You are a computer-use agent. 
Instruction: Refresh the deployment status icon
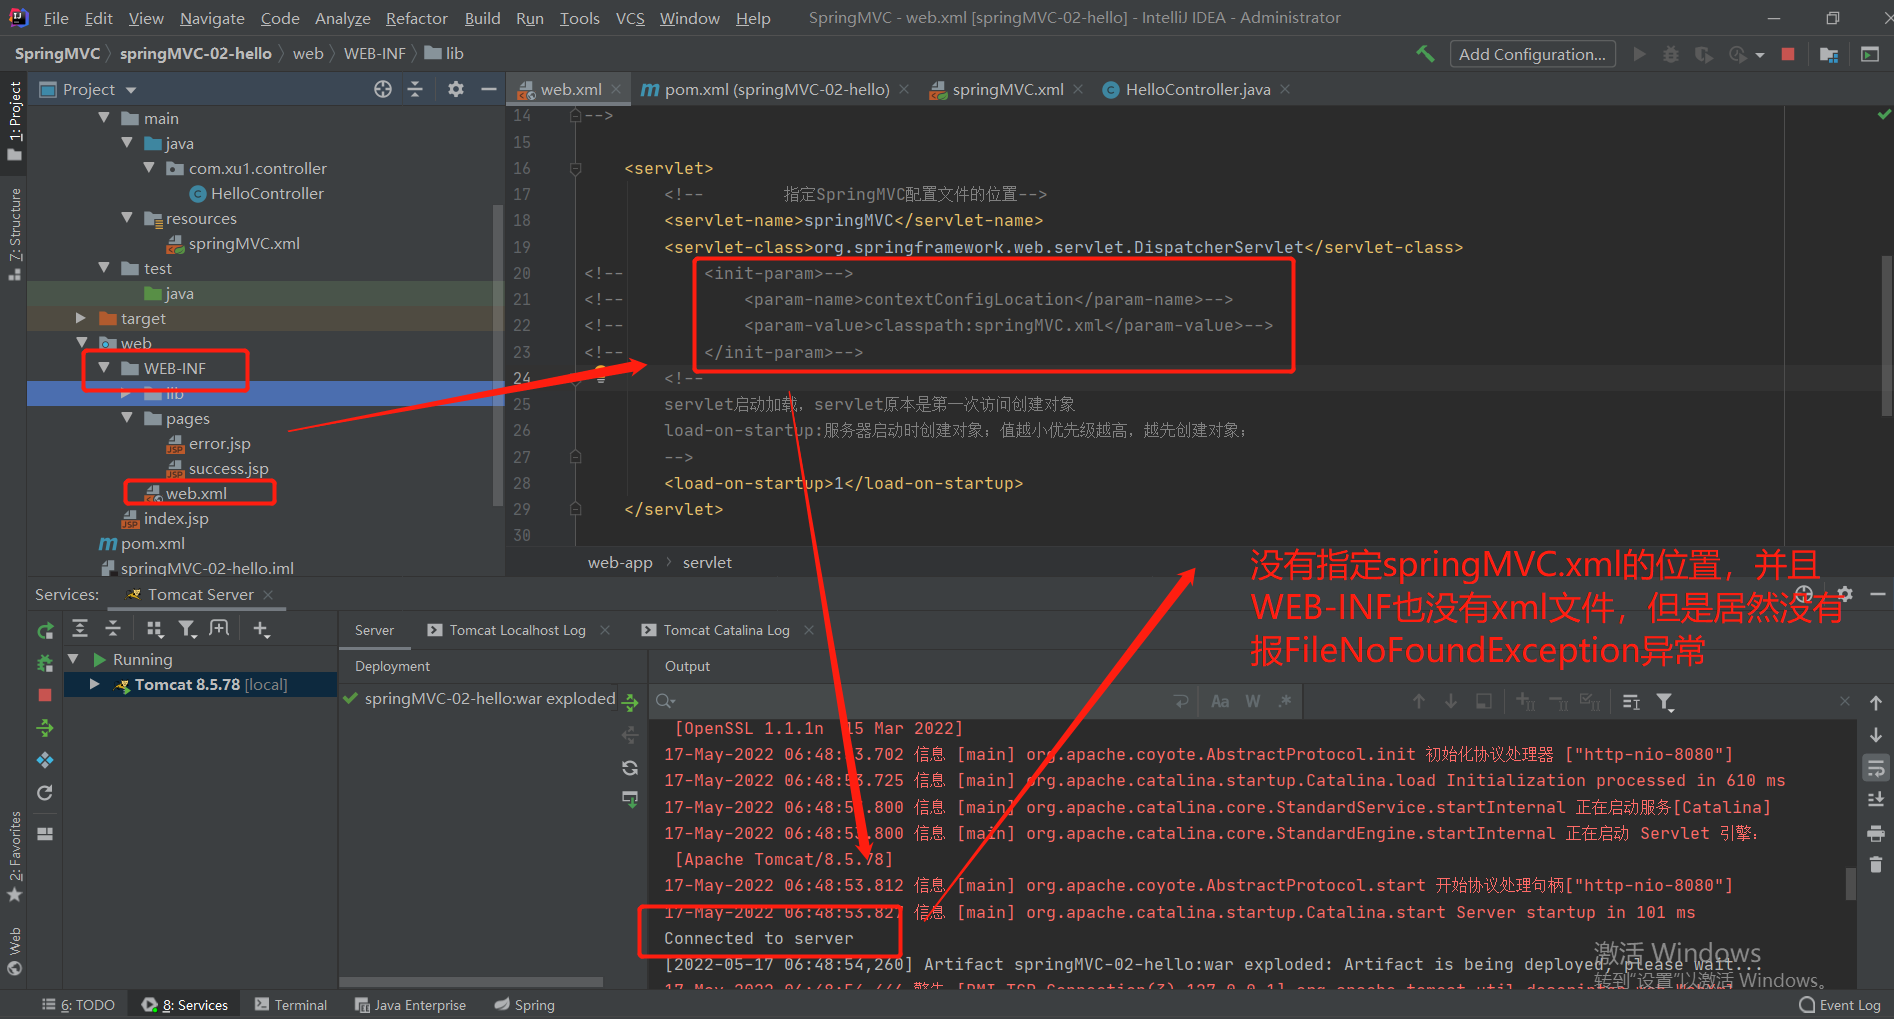tap(630, 768)
